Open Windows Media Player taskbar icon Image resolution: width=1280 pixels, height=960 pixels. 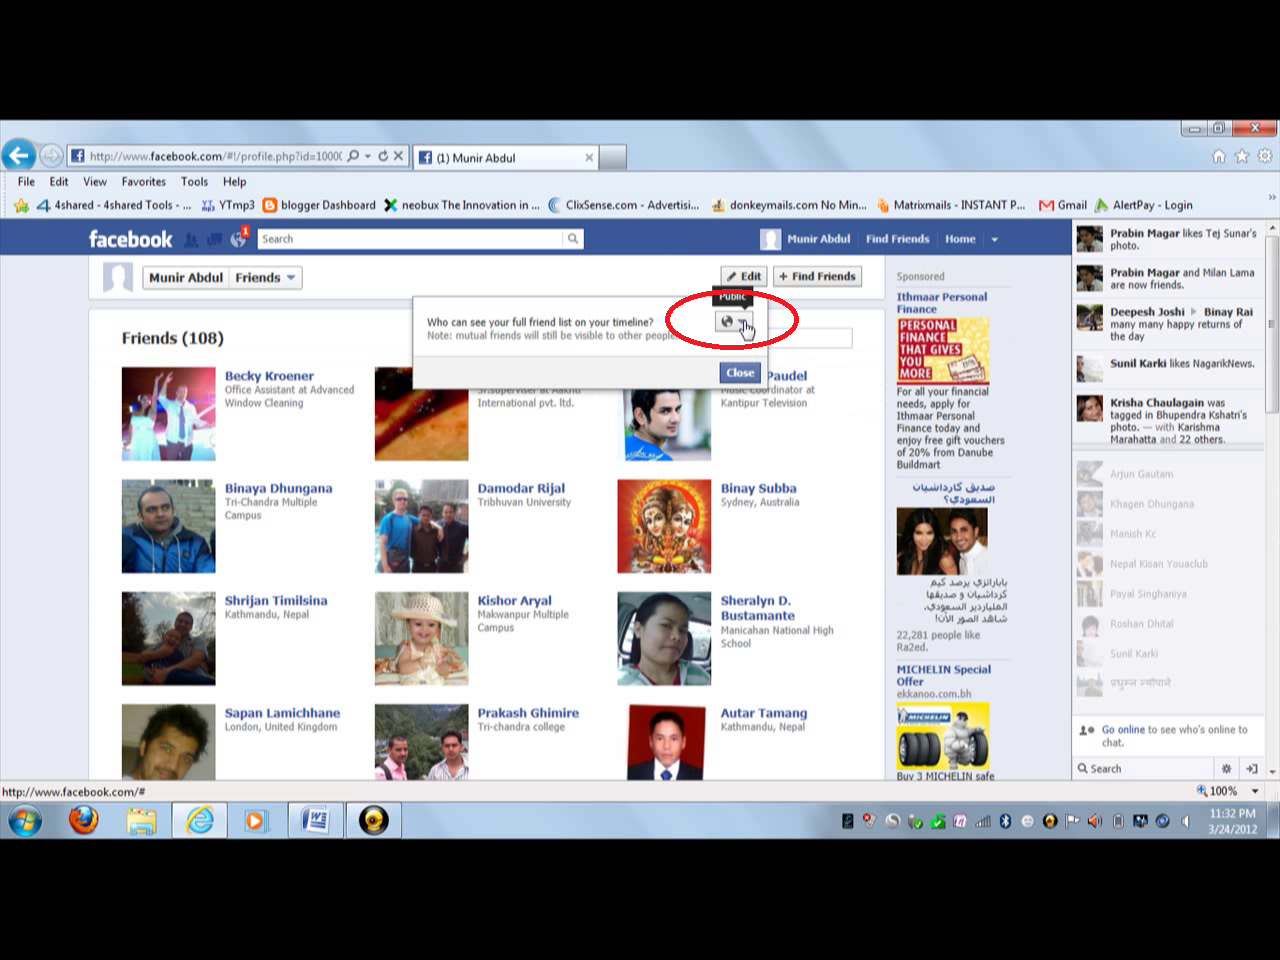coord(256,820)
